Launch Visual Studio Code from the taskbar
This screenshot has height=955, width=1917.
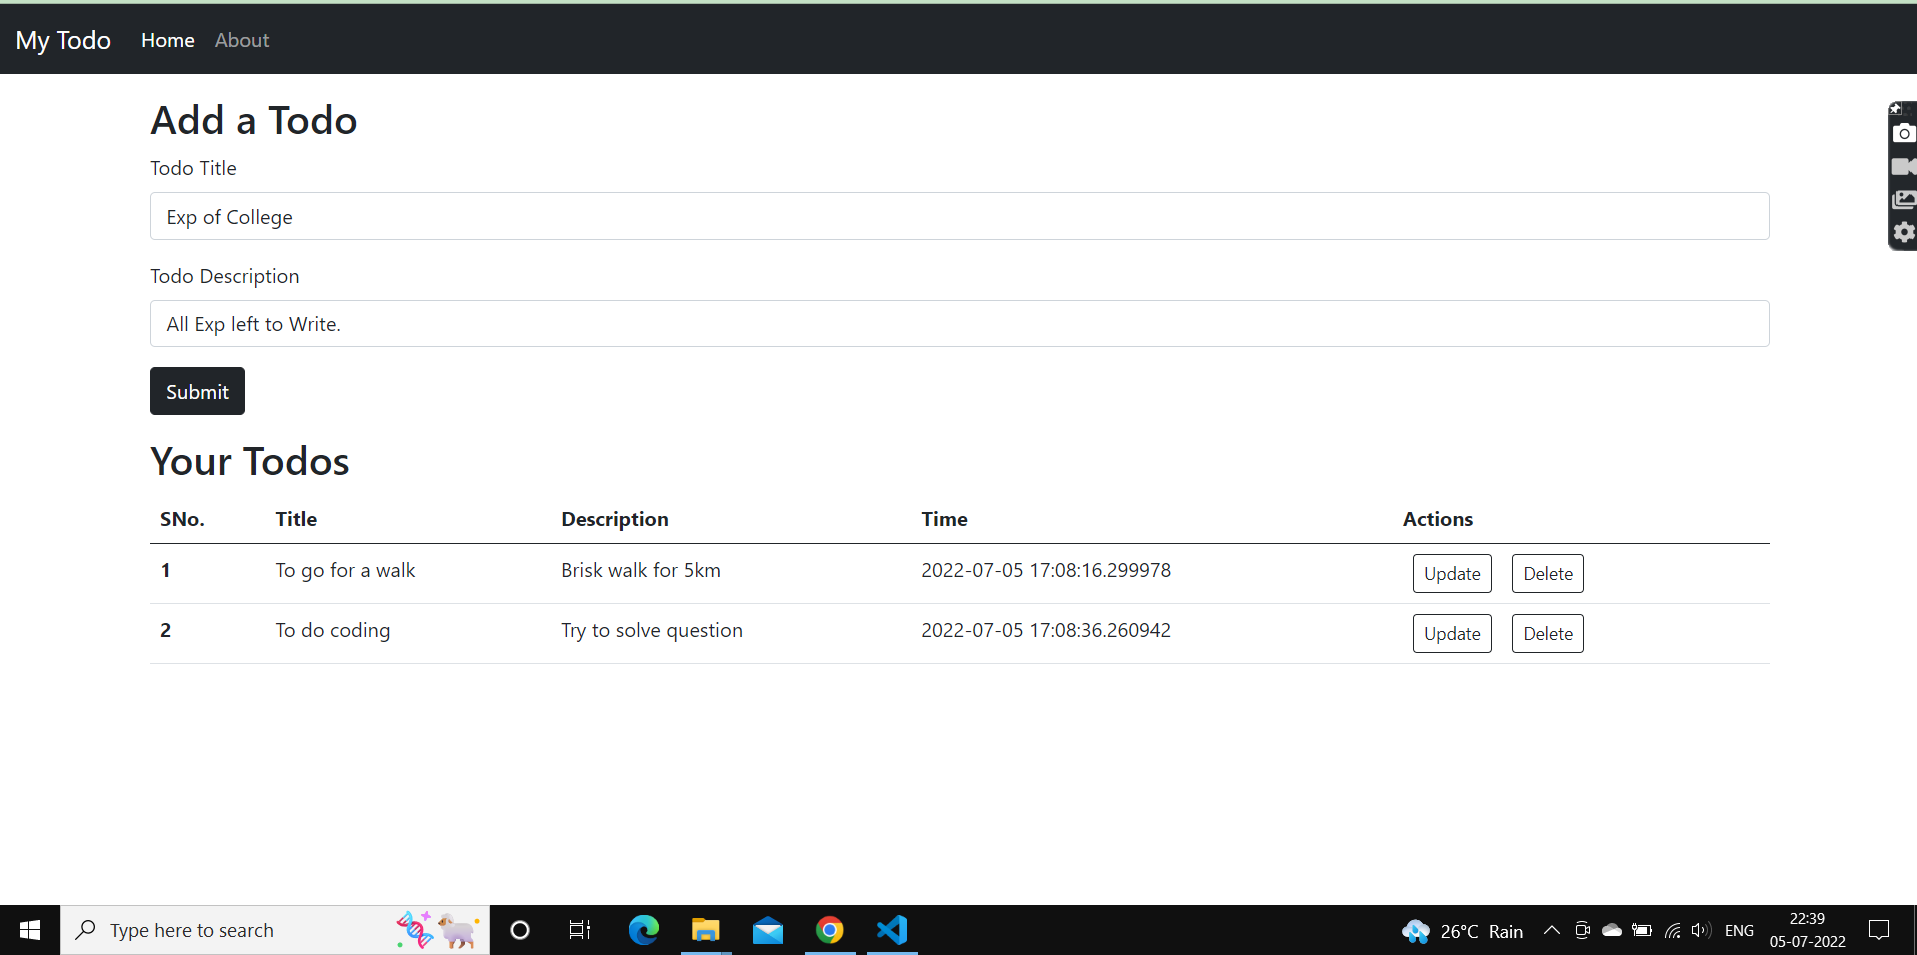pos(891,929)
